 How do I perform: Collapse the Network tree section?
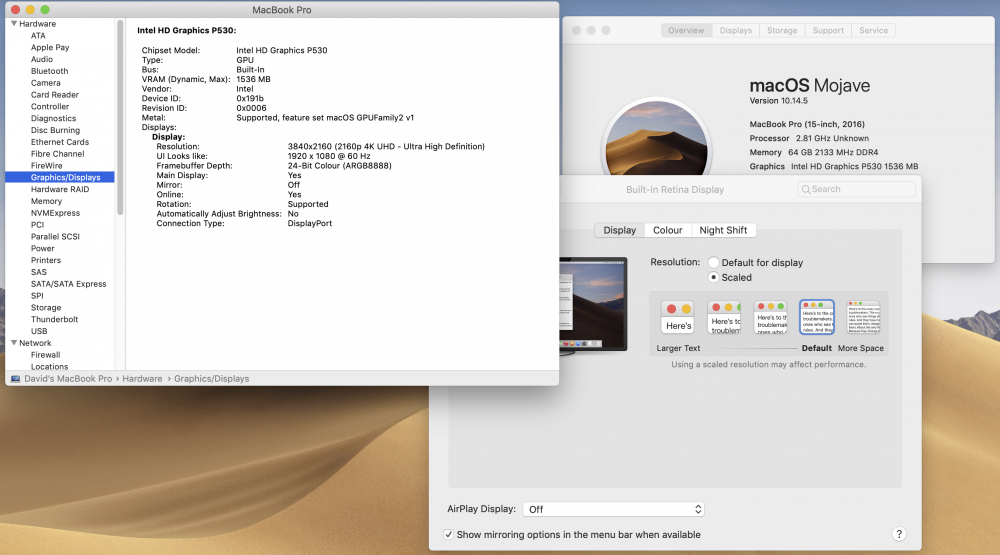pos(14,343)
